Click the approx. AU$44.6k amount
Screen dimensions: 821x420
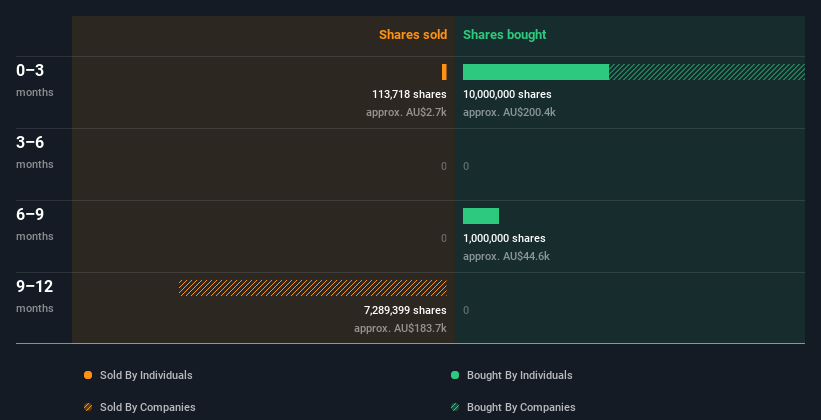(506, 257)
